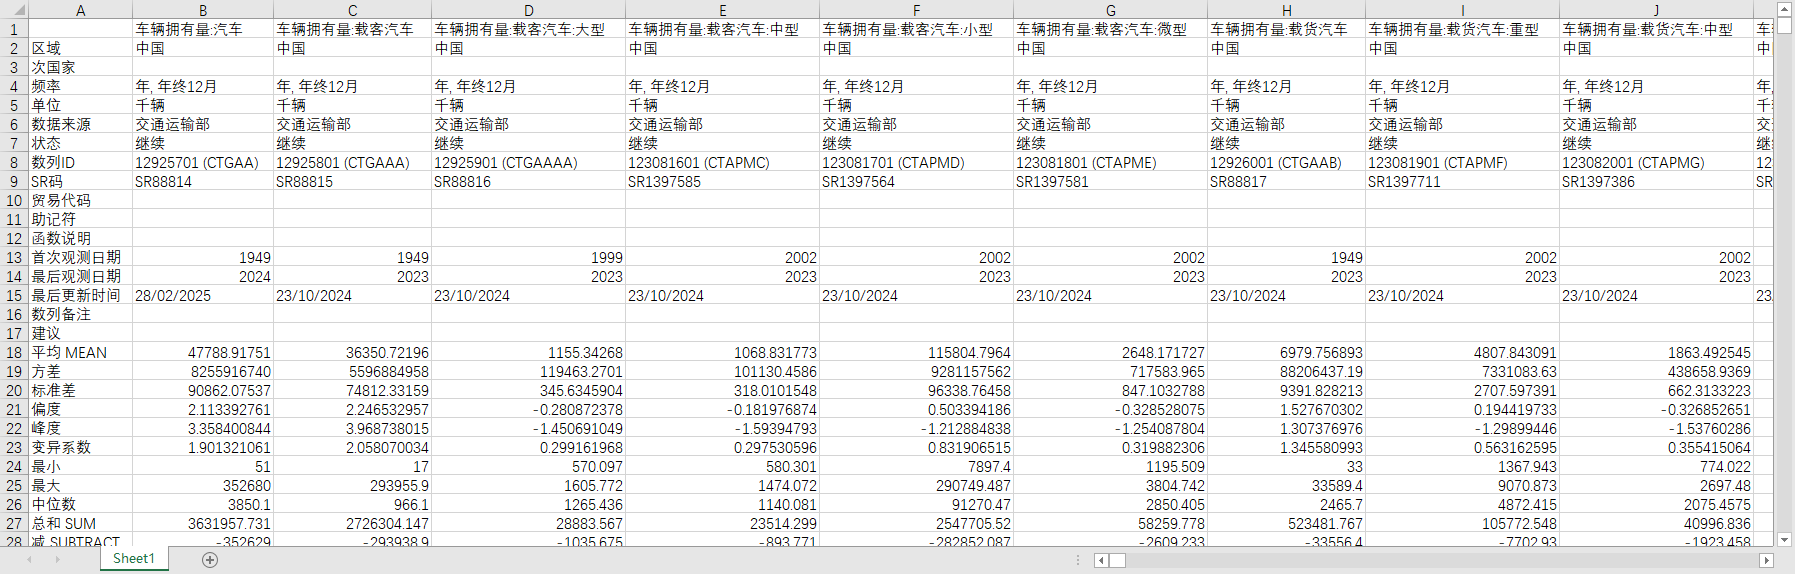Image resolution: width=1795 pixels, height=574 pixels.
Task: Select column J header
Action: 1656,10
